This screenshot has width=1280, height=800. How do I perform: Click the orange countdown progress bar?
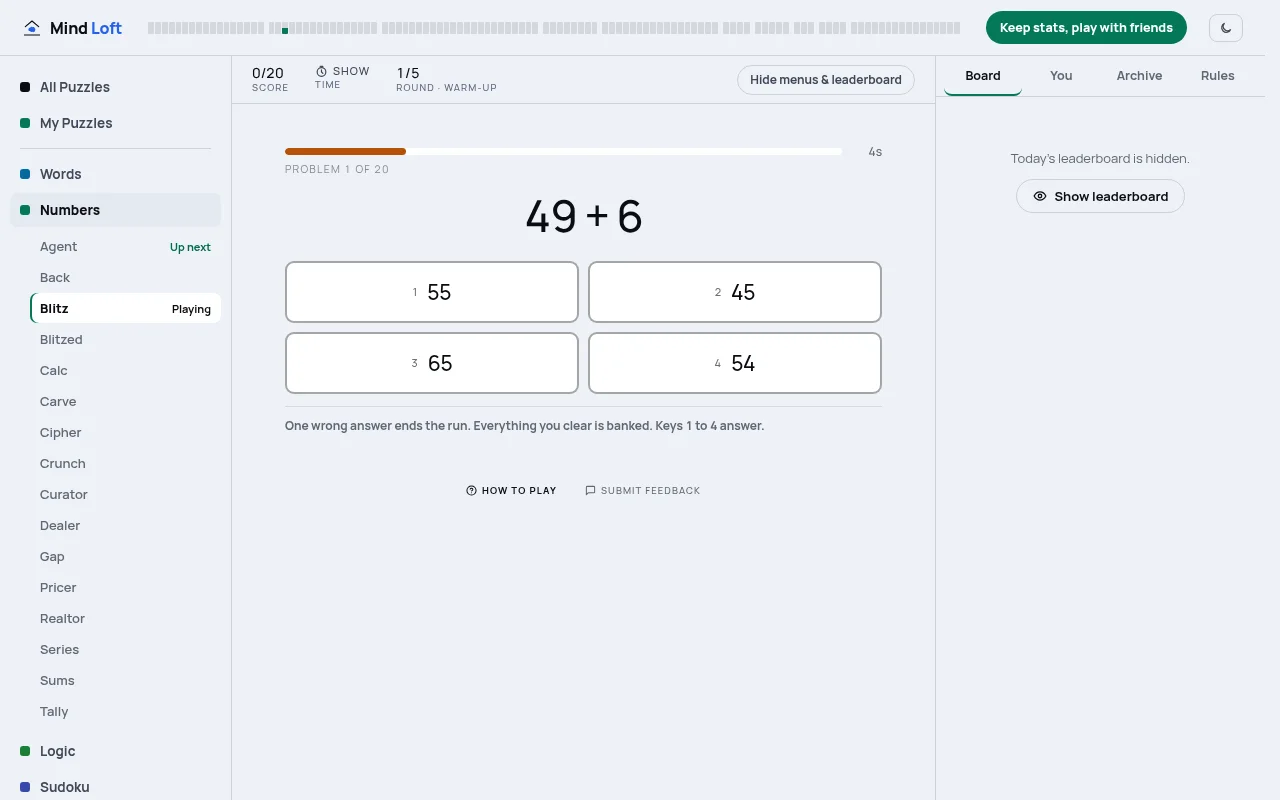(345, 152)
